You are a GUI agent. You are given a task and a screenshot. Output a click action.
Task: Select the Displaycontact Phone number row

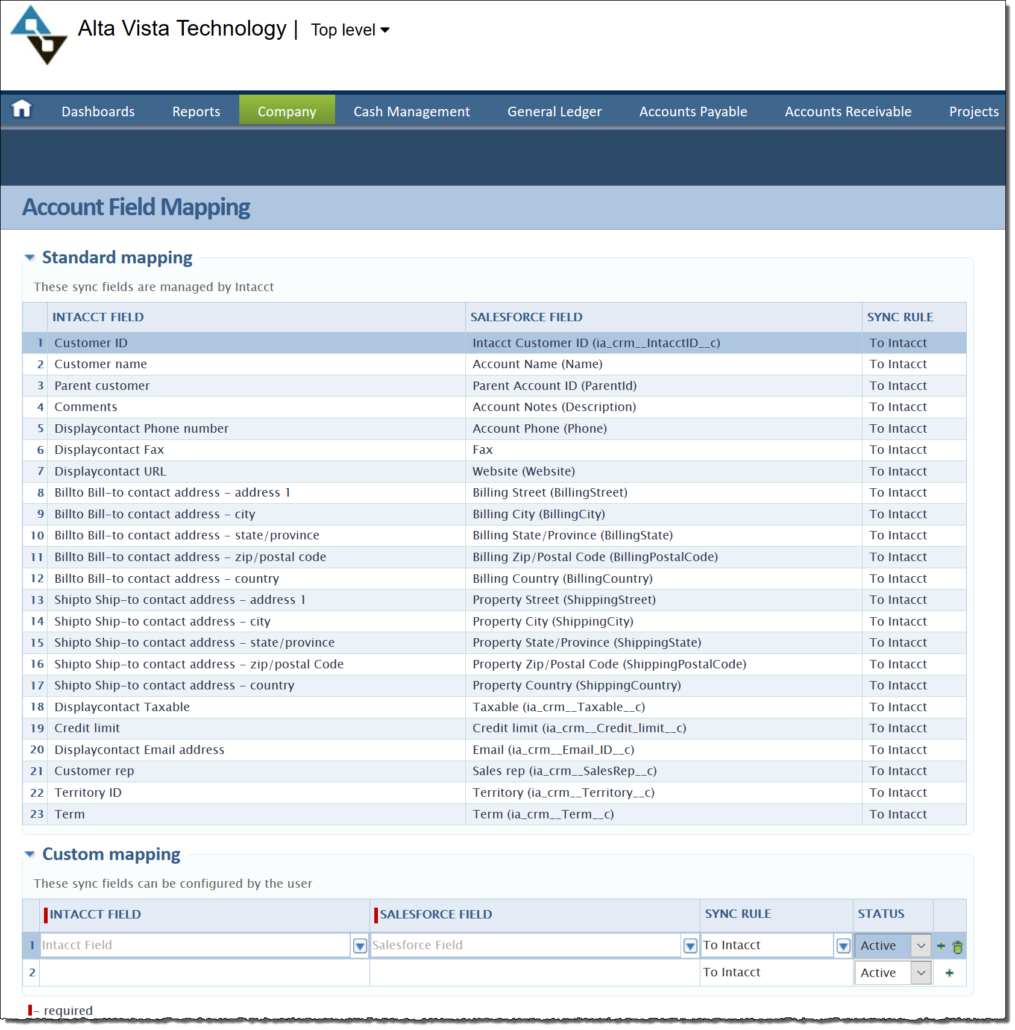pyautogui.click(x=494, y=428)
